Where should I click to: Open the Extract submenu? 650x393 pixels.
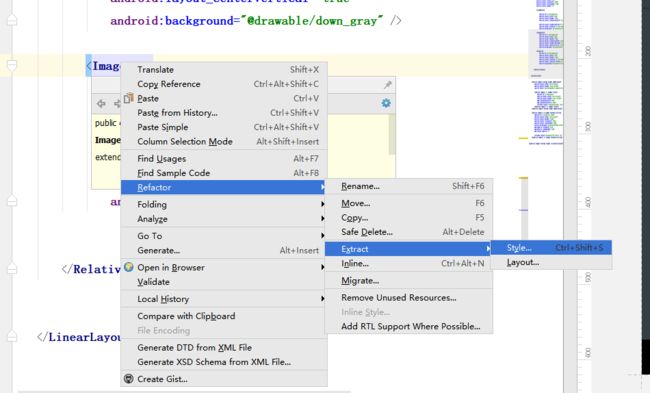pyautogui.click(x=409, y=249)
